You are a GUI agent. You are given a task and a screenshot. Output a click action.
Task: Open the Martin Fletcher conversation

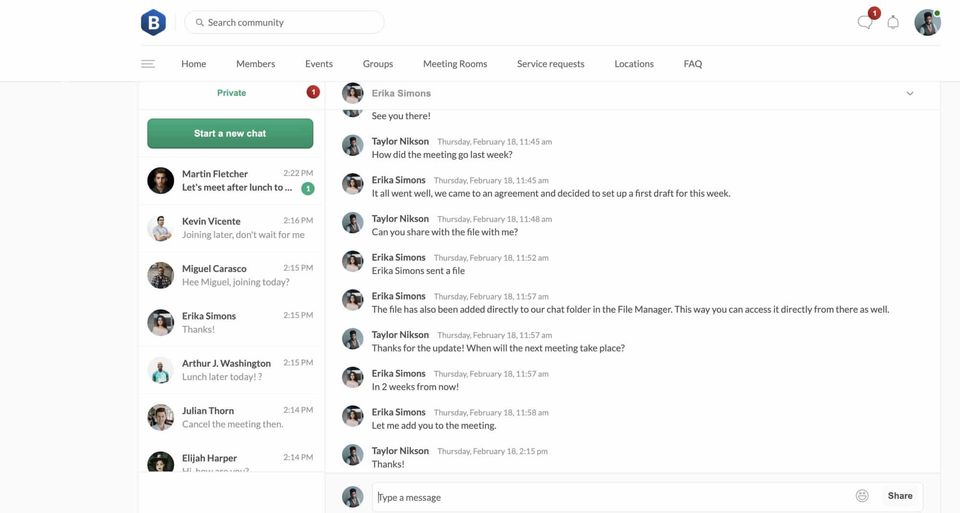(231, 181)
